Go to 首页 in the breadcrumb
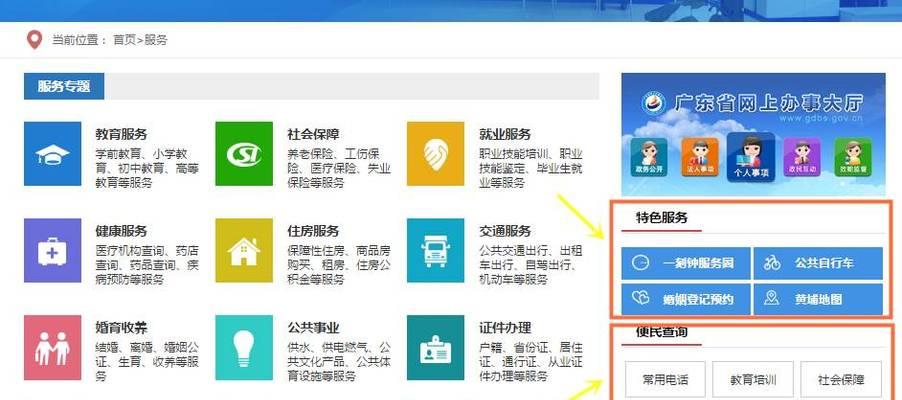The height and width of the screenshot is (400, 902). pyautogui.click(x=124, y=40)
